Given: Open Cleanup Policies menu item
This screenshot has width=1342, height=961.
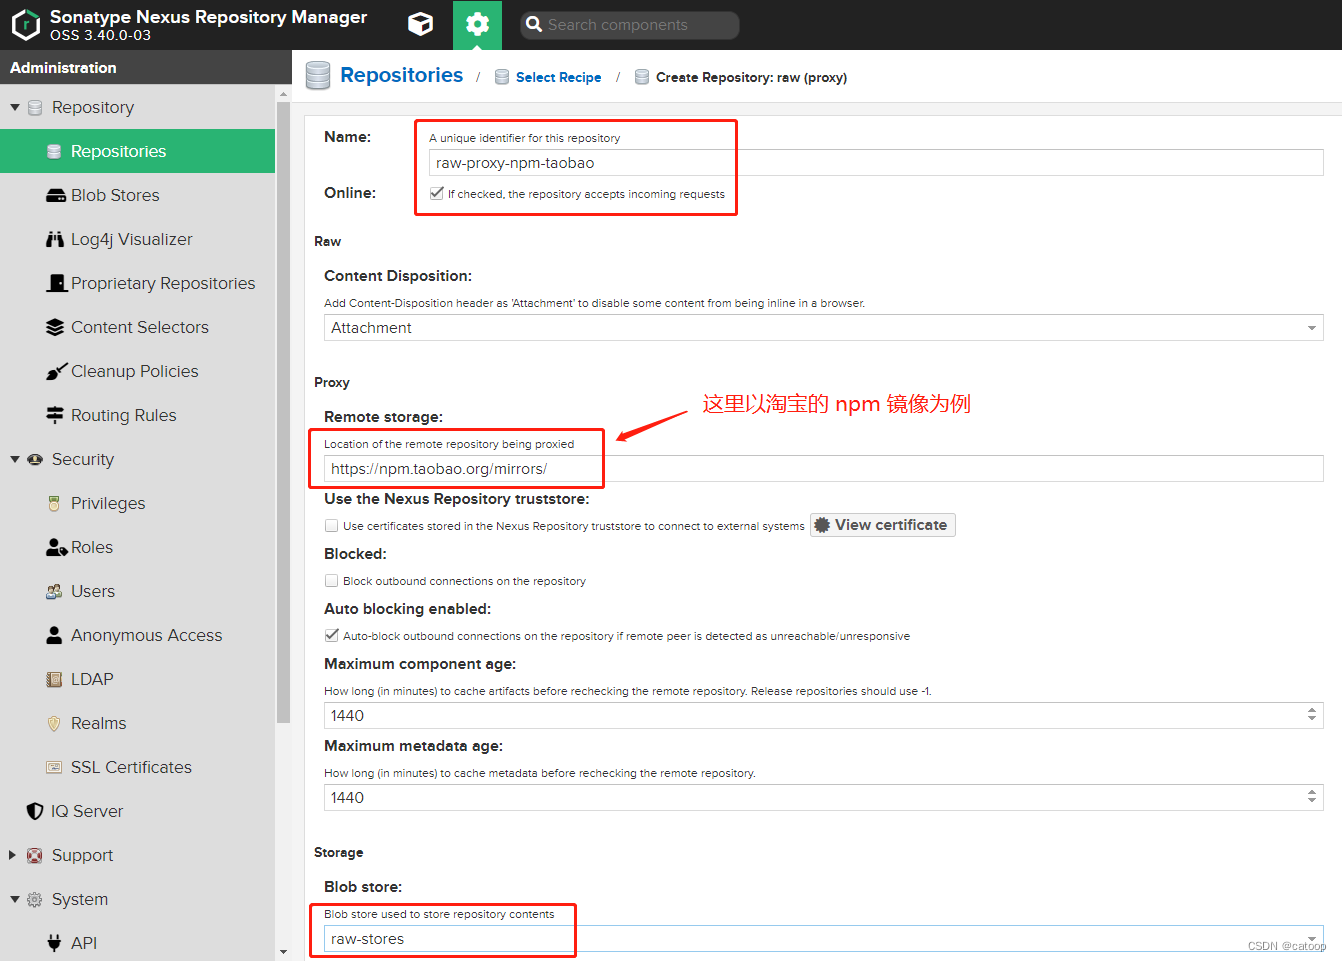Looking at the screenshot, I should click(x=137, y=371).
